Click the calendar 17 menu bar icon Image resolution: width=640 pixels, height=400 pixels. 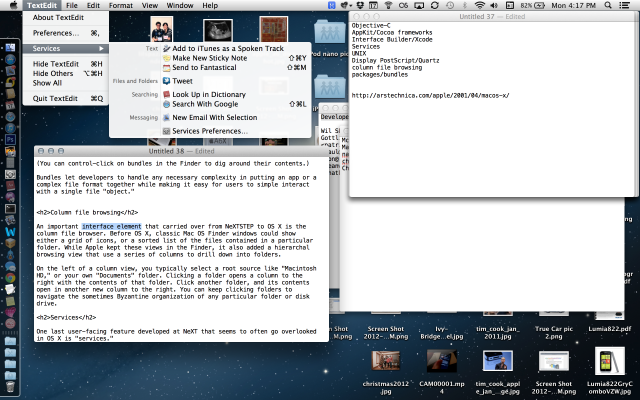[x=373, y=5]
